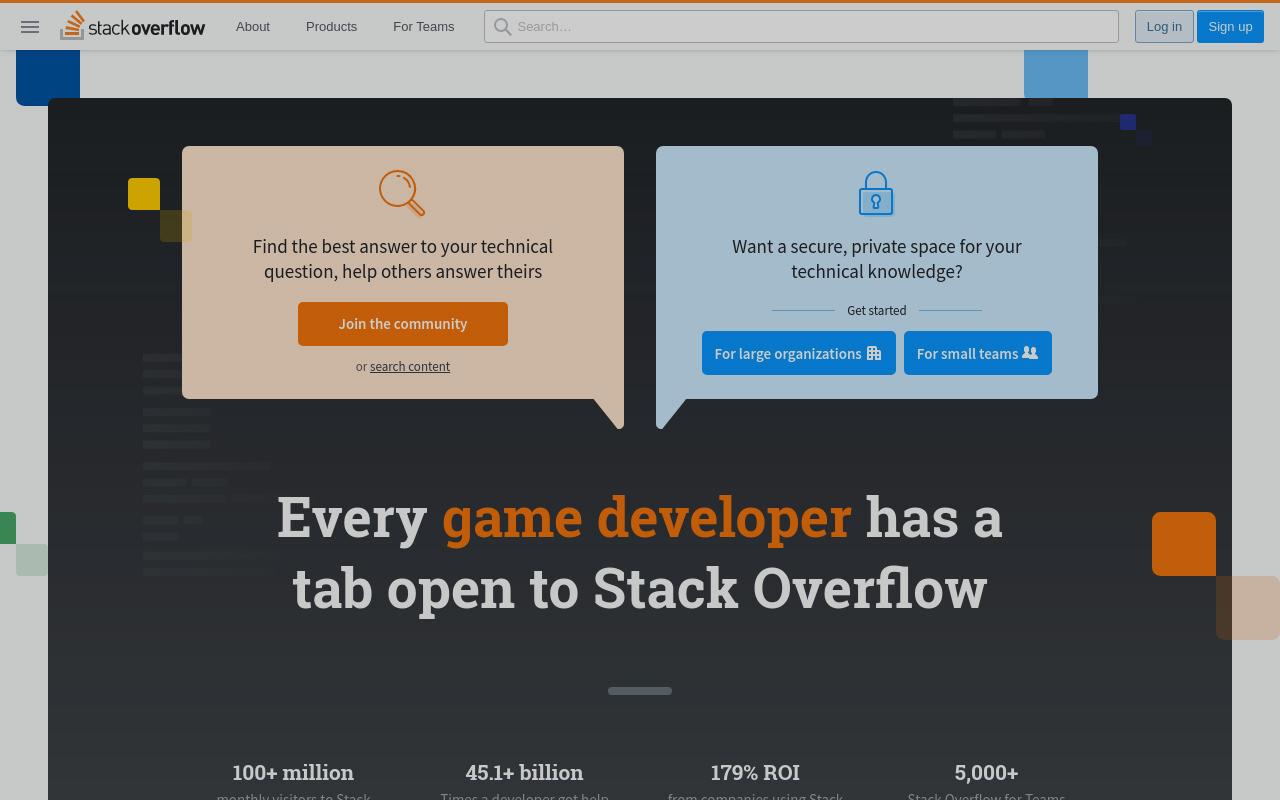Screen dimensions: 1280x800
Task: Open the Products menu item
Action: click(x=331, y=26)
